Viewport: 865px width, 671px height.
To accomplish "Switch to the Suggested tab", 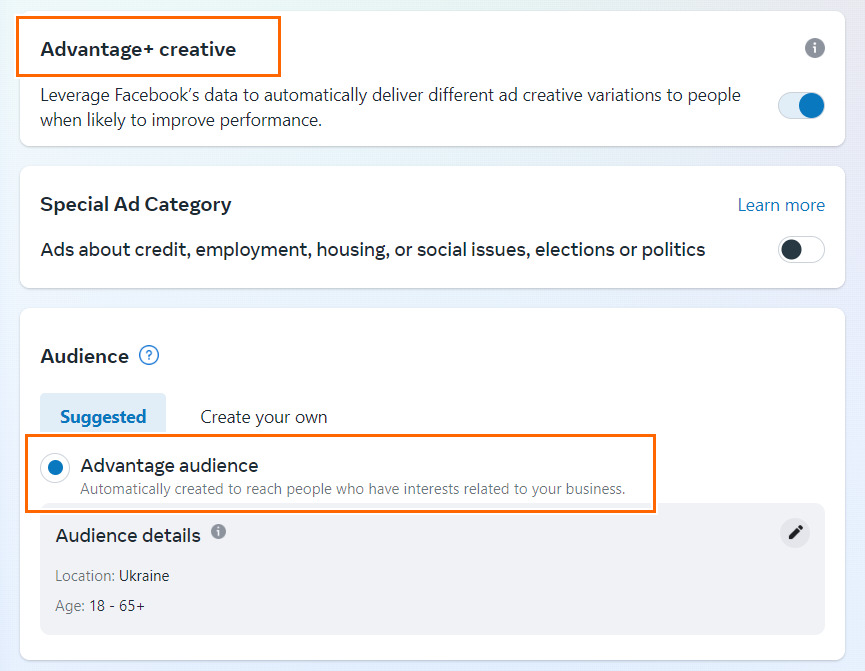I will [103, 416].
